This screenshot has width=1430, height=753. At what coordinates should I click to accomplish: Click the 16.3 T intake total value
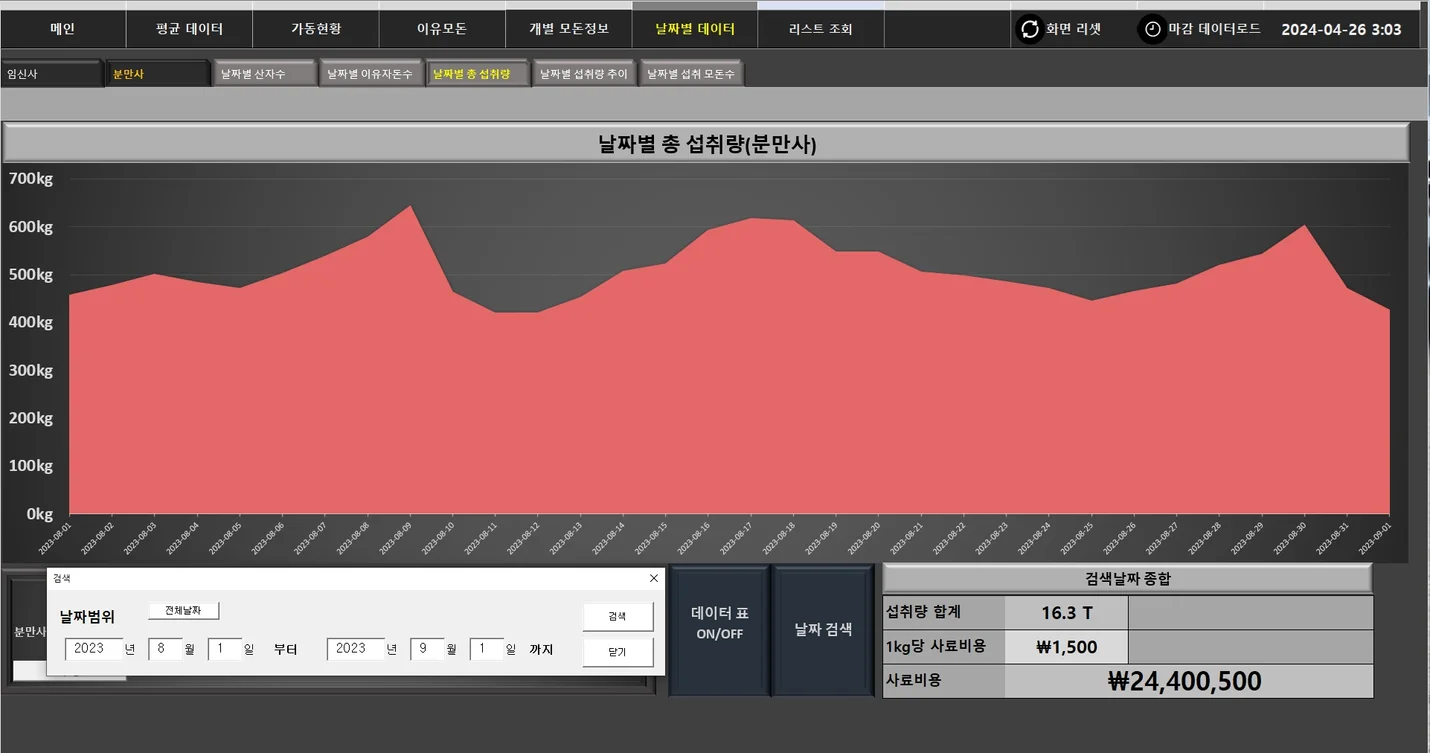pyautogui.click(x=1066, y=612)
